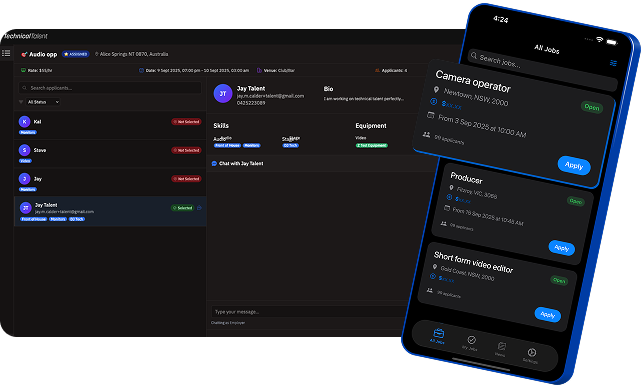Click Jay Talent's JT avatar in list
This screenshot has height=388, width=644.
pyautogui.click(x=25, y=208)
